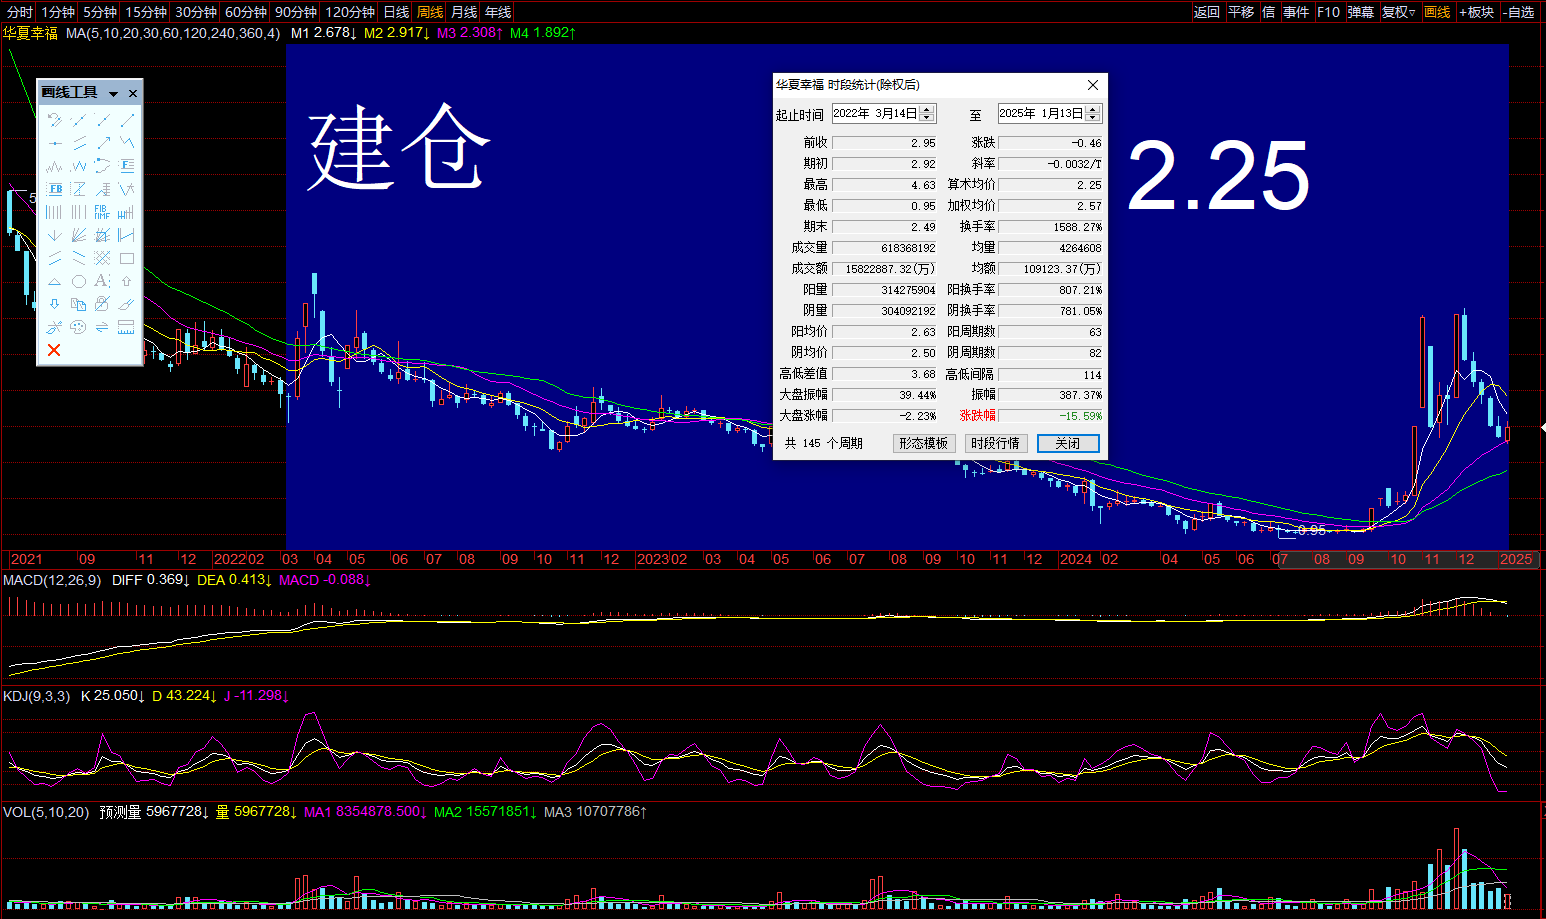This screenshot has height=919, width=1546.
Task: Click the red X delete-all-lines icon
Action: [x=54, y=349]
